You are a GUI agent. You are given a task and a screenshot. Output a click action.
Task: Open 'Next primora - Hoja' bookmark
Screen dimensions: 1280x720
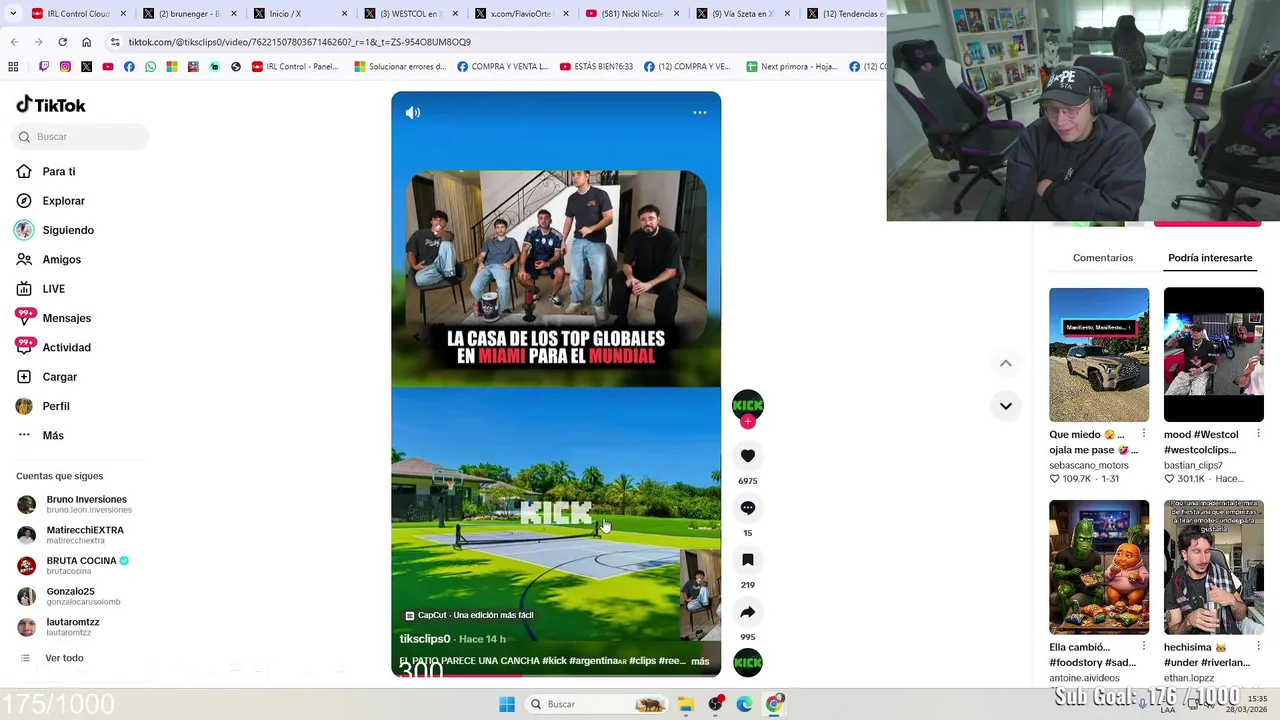tap(792, 67)
